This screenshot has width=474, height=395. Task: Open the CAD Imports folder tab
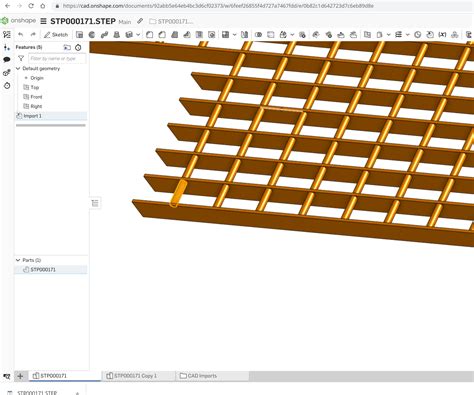[212, 376]
